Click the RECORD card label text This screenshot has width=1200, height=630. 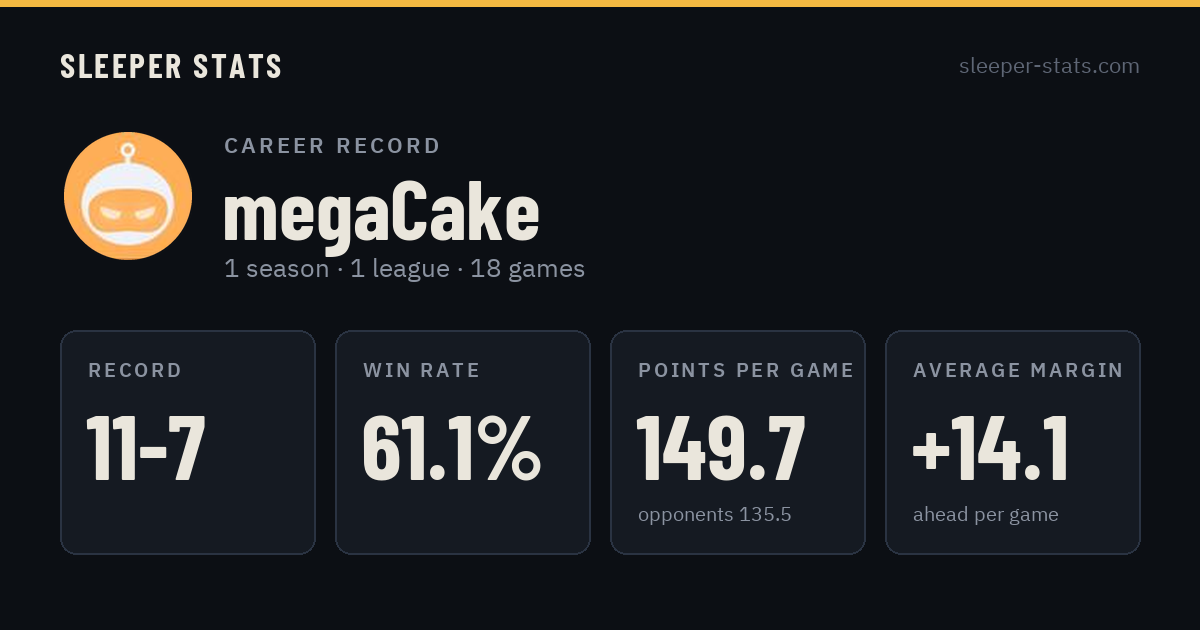135,371
